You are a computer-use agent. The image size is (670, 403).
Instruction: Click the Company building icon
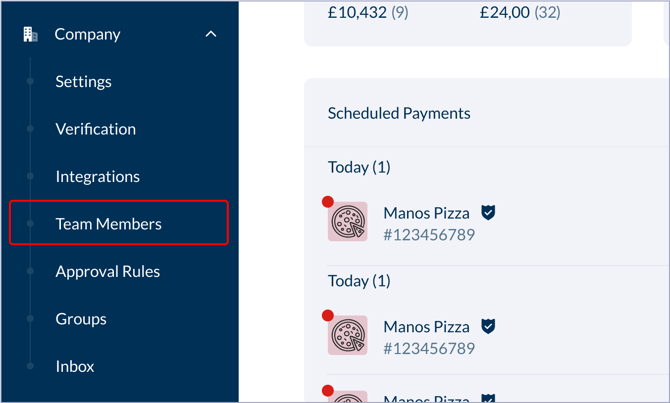tap(30, 34)
